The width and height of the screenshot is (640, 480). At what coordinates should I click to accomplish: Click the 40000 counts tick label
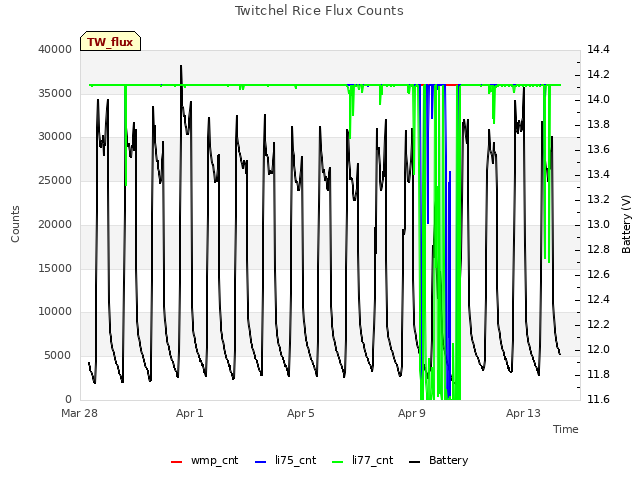coord(55,49)
